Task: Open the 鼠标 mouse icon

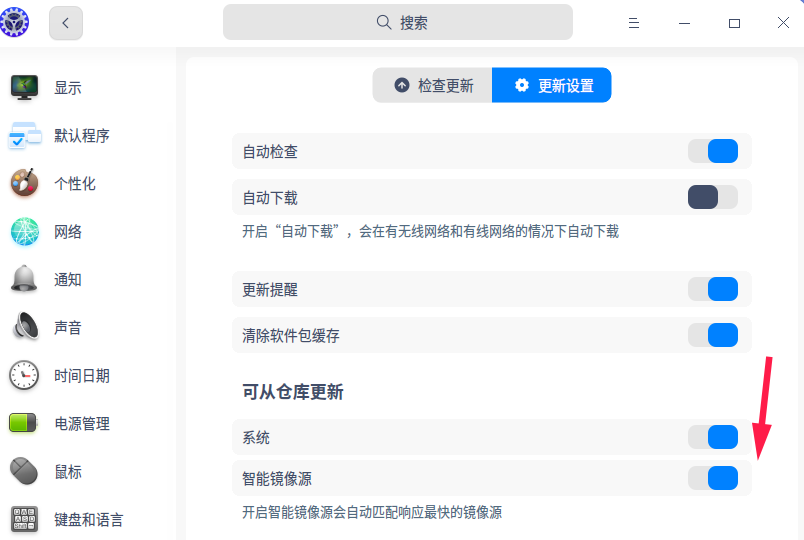Action: click(x=24, y=471)
